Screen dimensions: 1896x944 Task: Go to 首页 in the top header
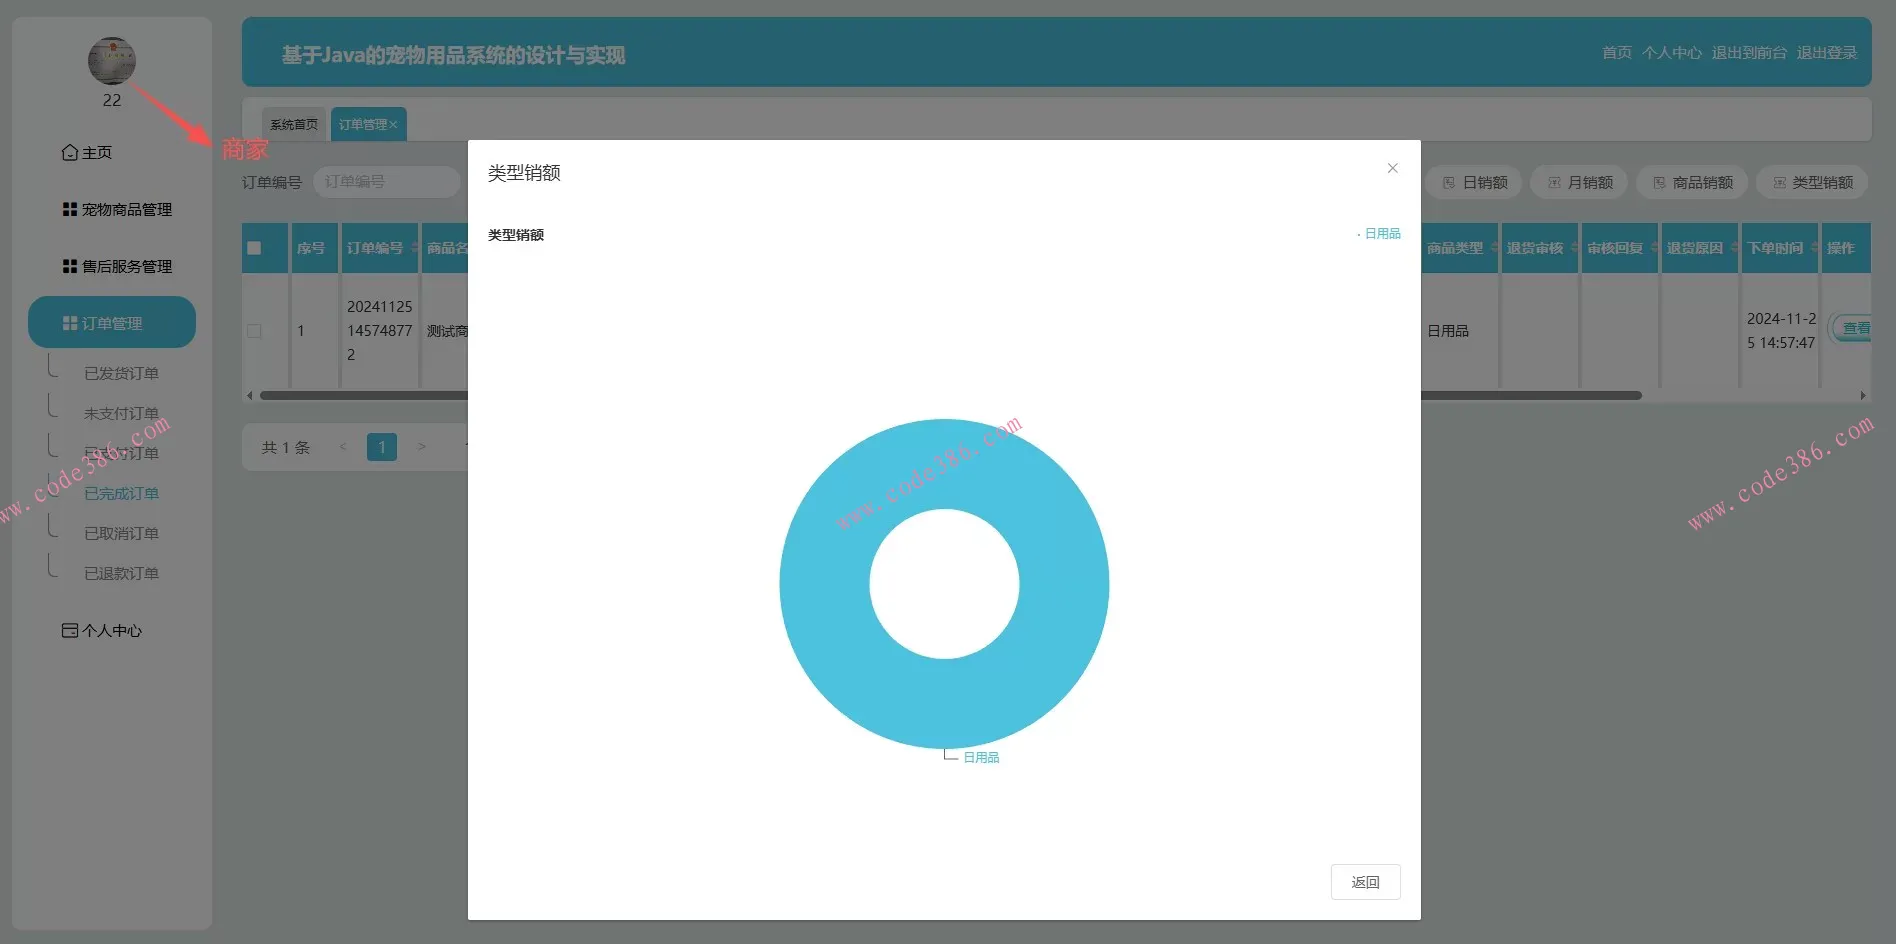(x=1617, y=53)
